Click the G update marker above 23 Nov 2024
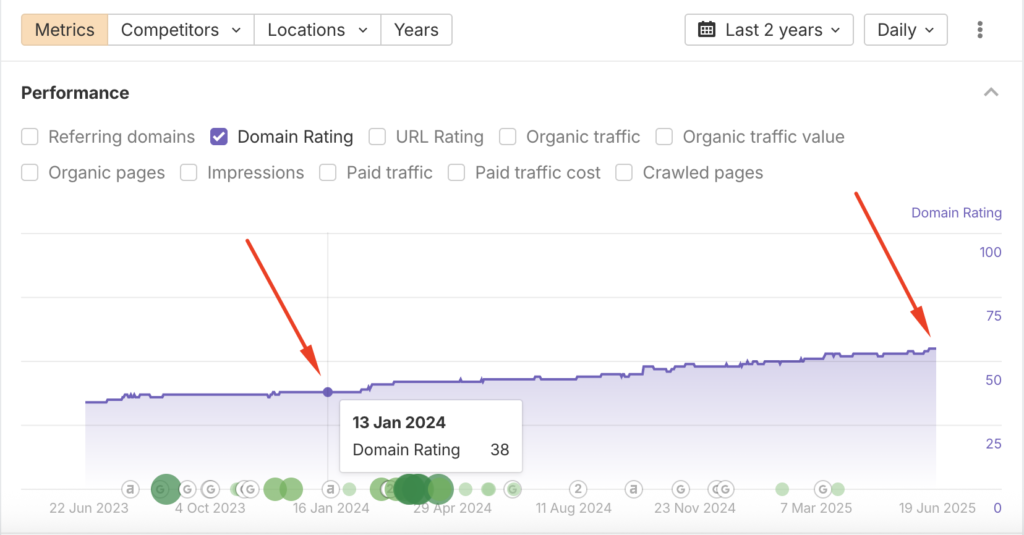Image resolution: width=1024 pixels, height=535 pixels. [680, 489]
